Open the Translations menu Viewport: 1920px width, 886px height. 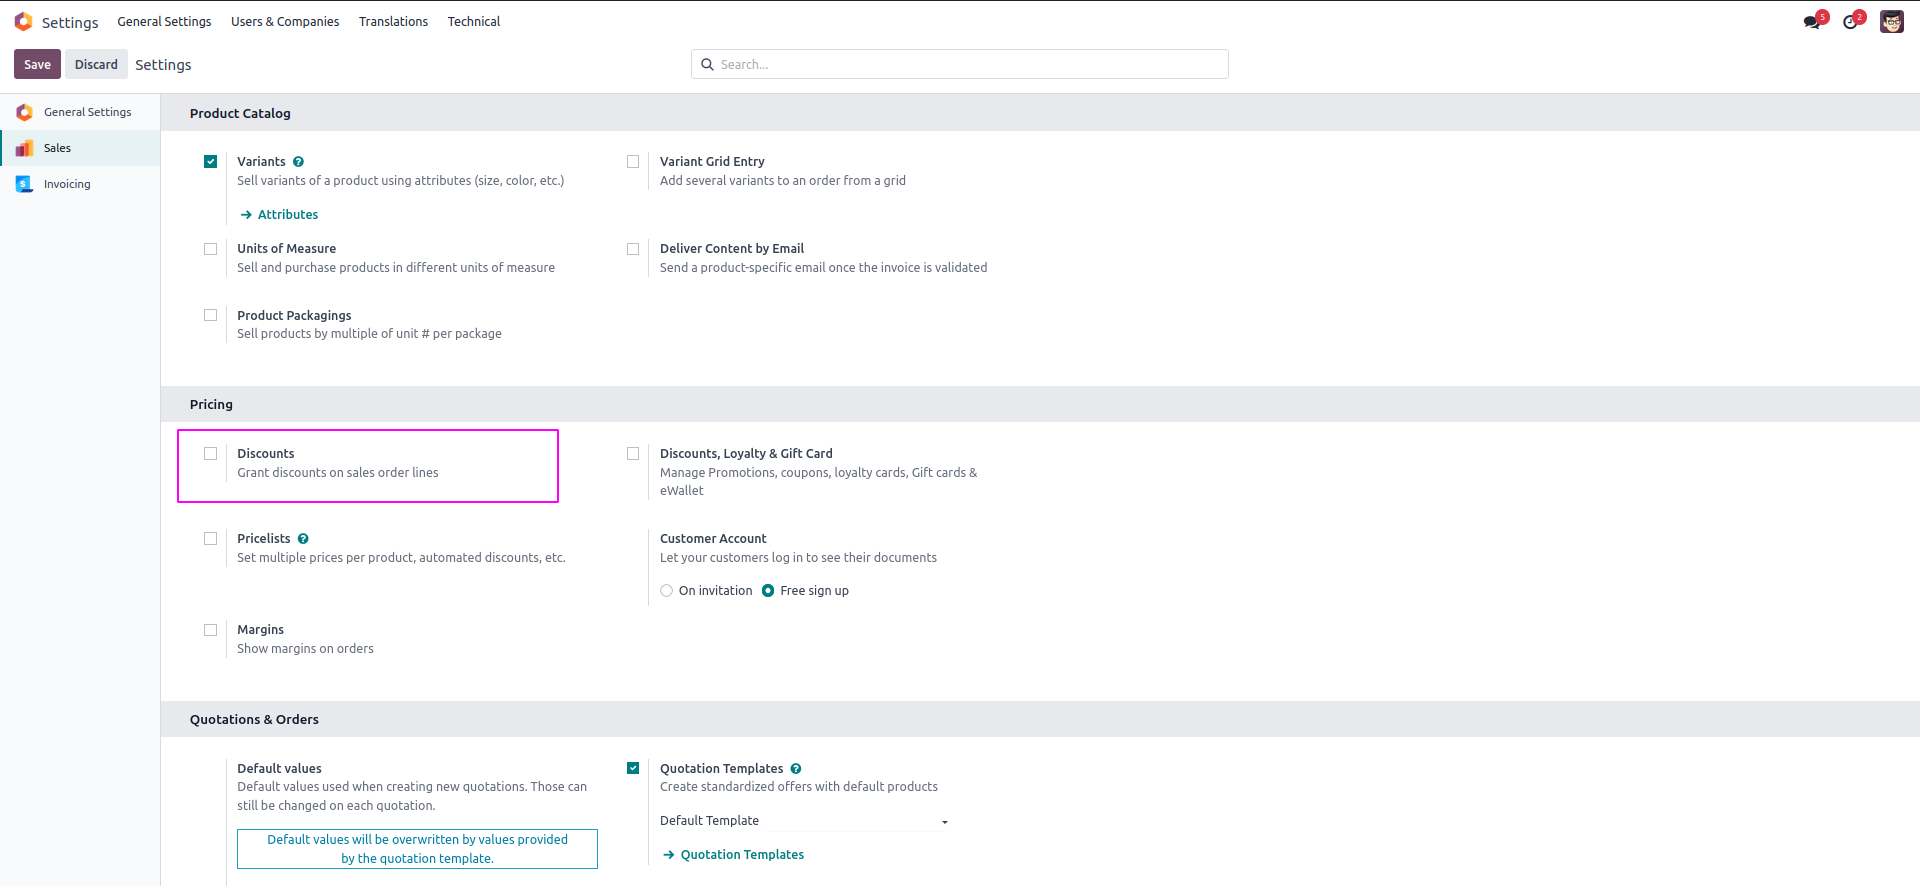(x=393, y=22)
